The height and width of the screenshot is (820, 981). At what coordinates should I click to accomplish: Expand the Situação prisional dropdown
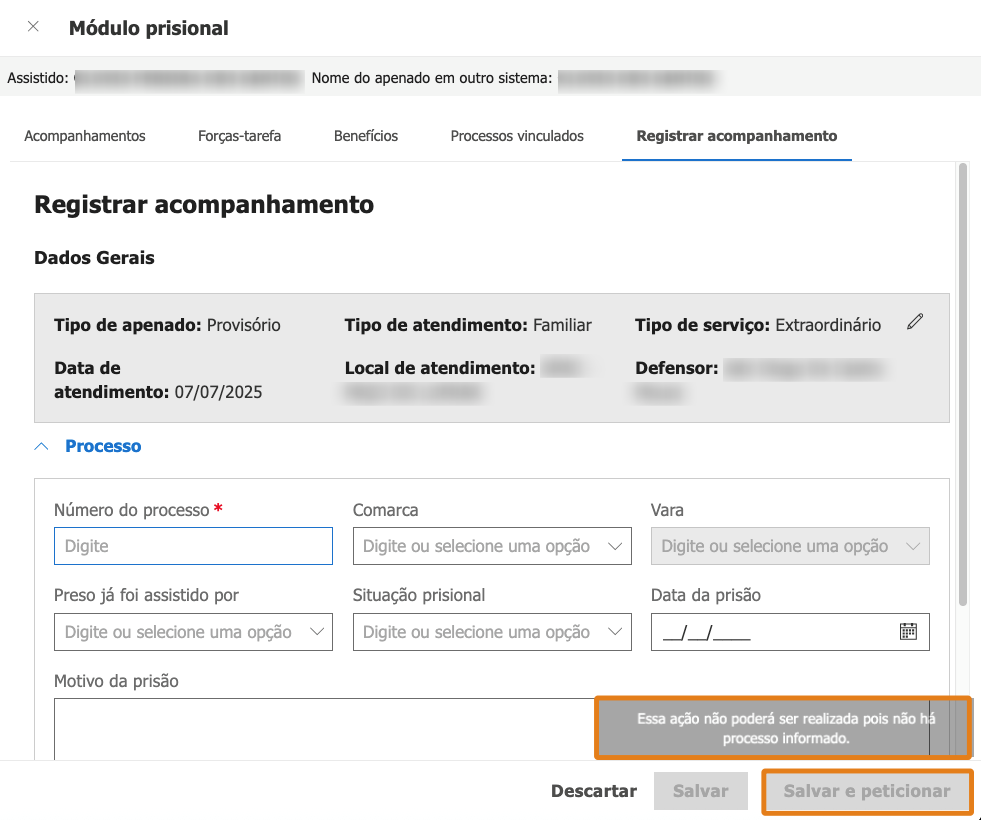coord(492,632)
